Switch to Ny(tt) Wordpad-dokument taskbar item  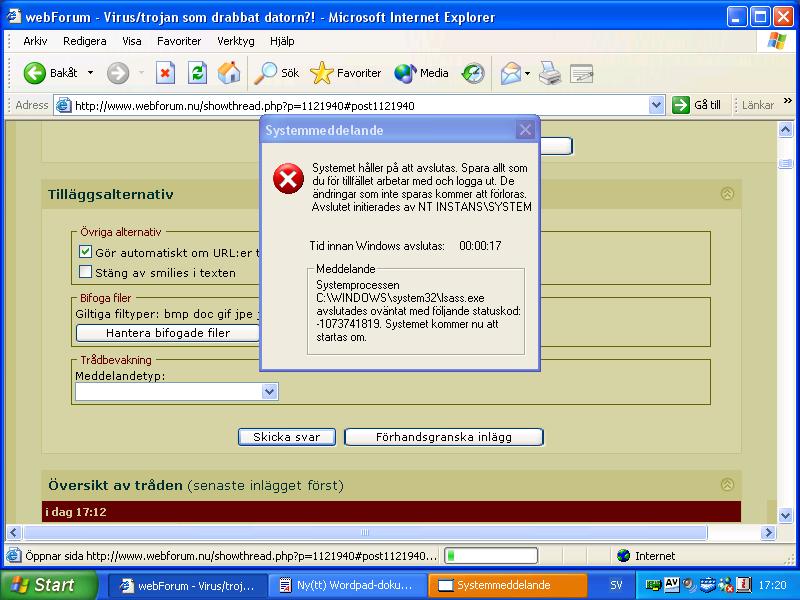pyautogui.click(x=348, y=586)
